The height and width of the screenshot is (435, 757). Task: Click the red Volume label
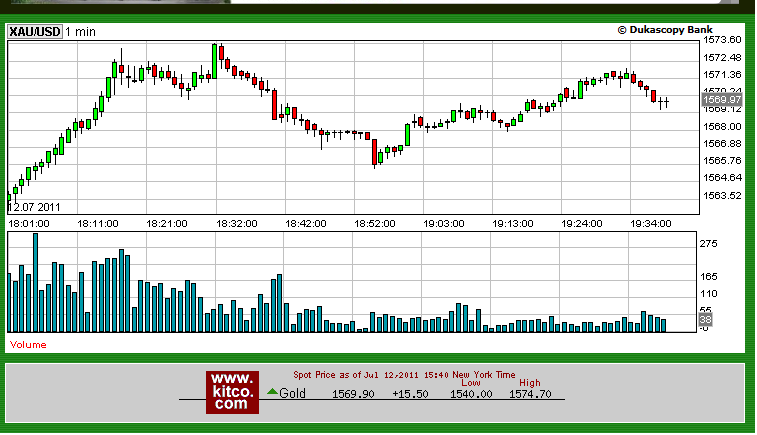coord(28,344)
